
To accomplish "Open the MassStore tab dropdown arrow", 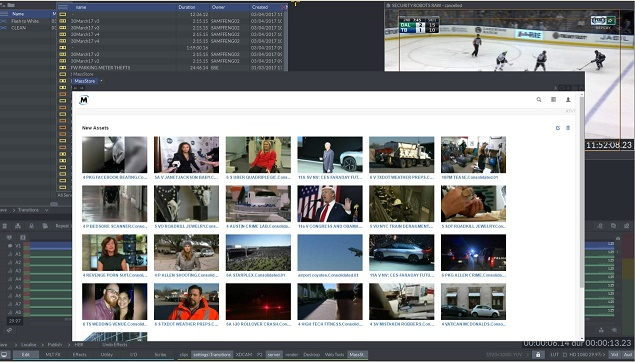I will point(101,81).
